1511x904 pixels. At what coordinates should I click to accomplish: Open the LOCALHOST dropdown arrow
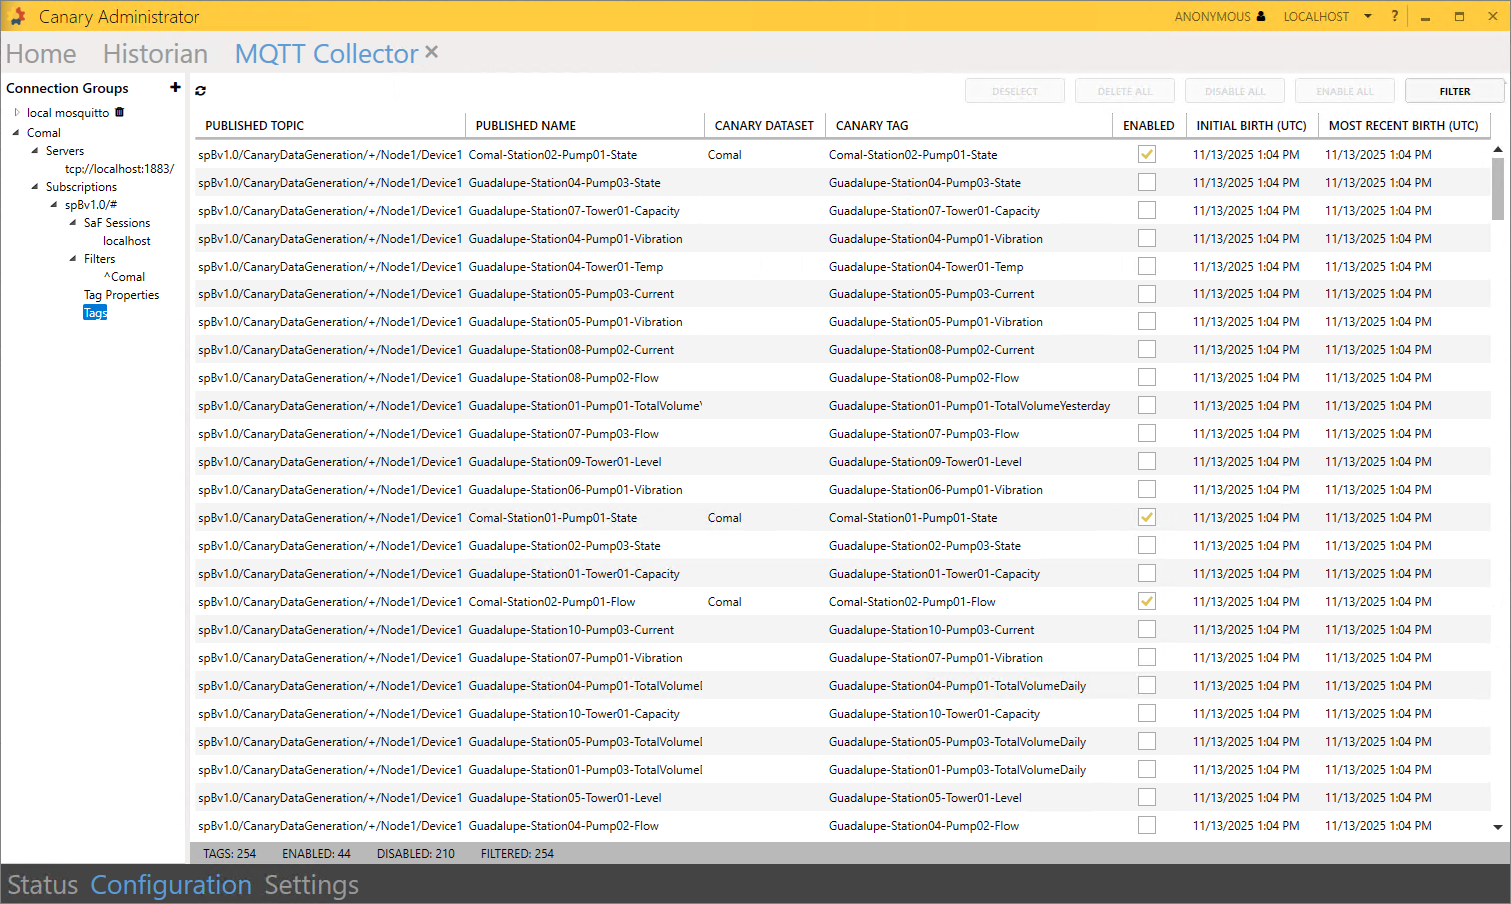(x=1367, y=16)
